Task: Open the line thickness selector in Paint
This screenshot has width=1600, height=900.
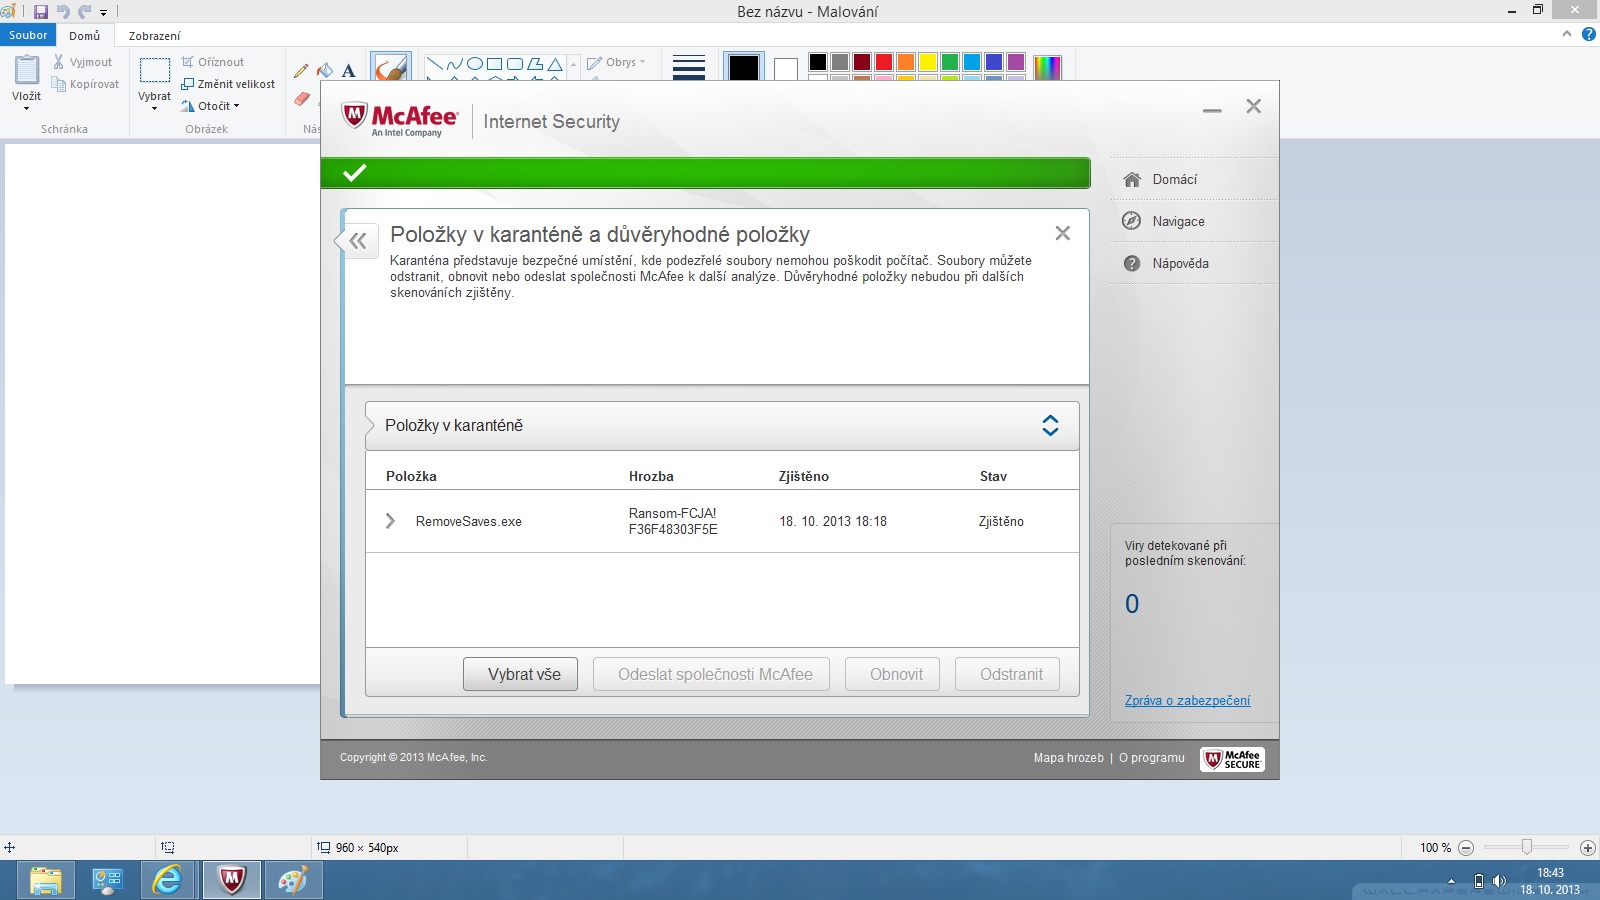Action: (x=689, y=66)
